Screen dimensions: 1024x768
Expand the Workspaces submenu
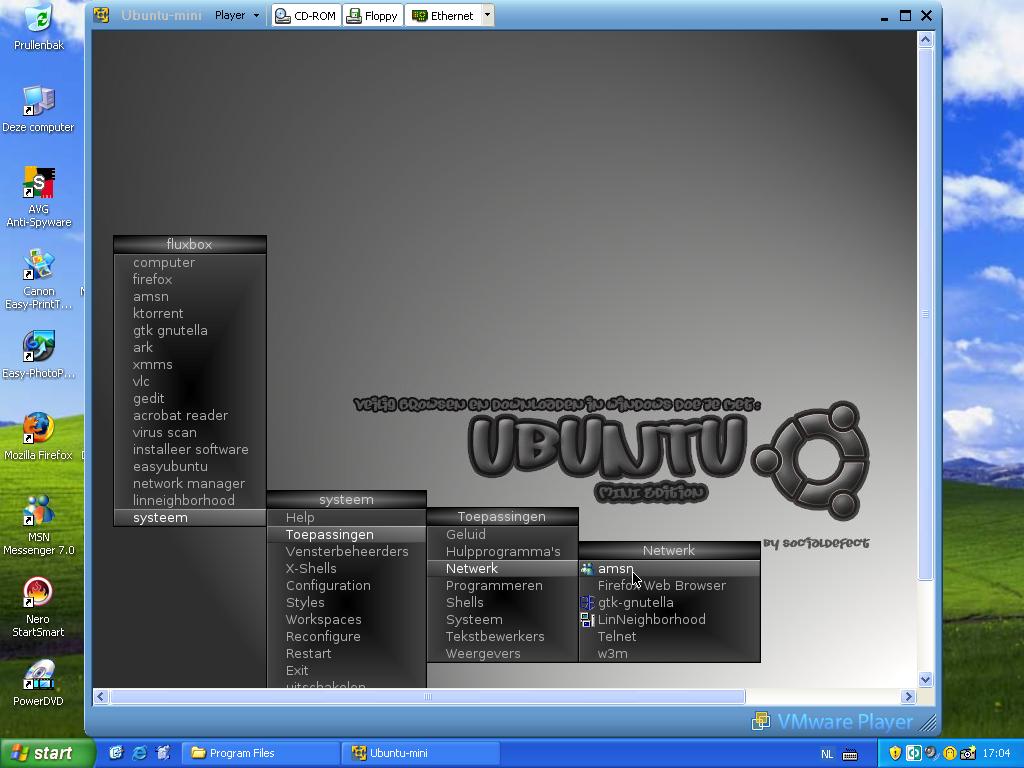click(347, 620)
